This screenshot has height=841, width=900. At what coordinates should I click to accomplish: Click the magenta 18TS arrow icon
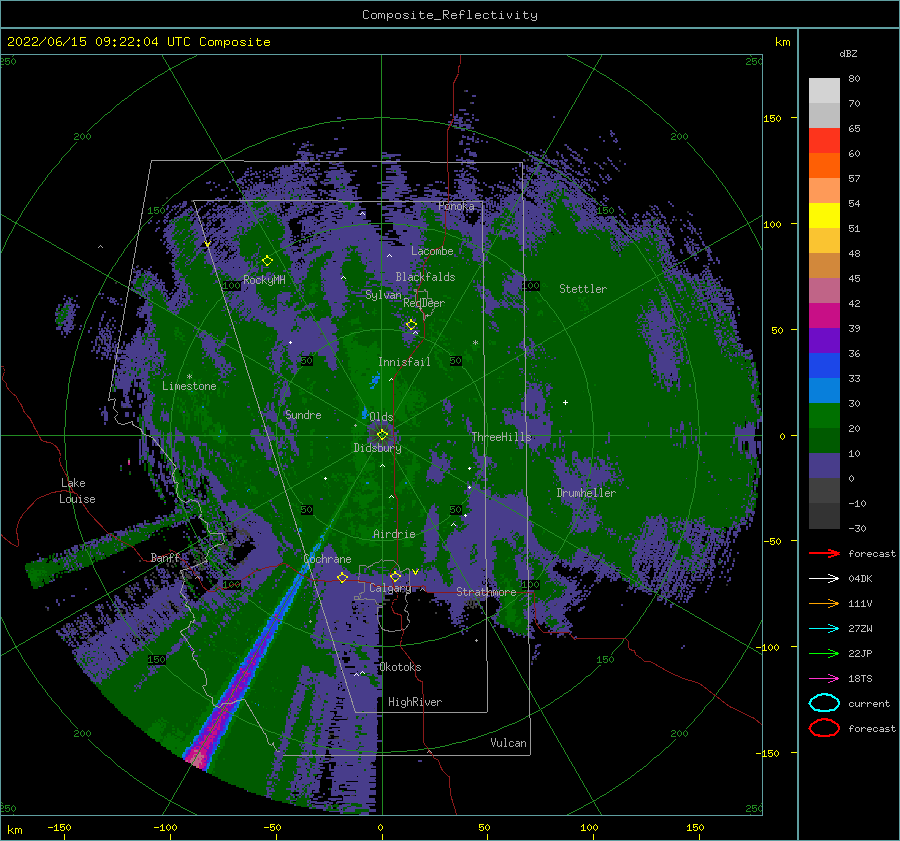[x=824, y=679]
